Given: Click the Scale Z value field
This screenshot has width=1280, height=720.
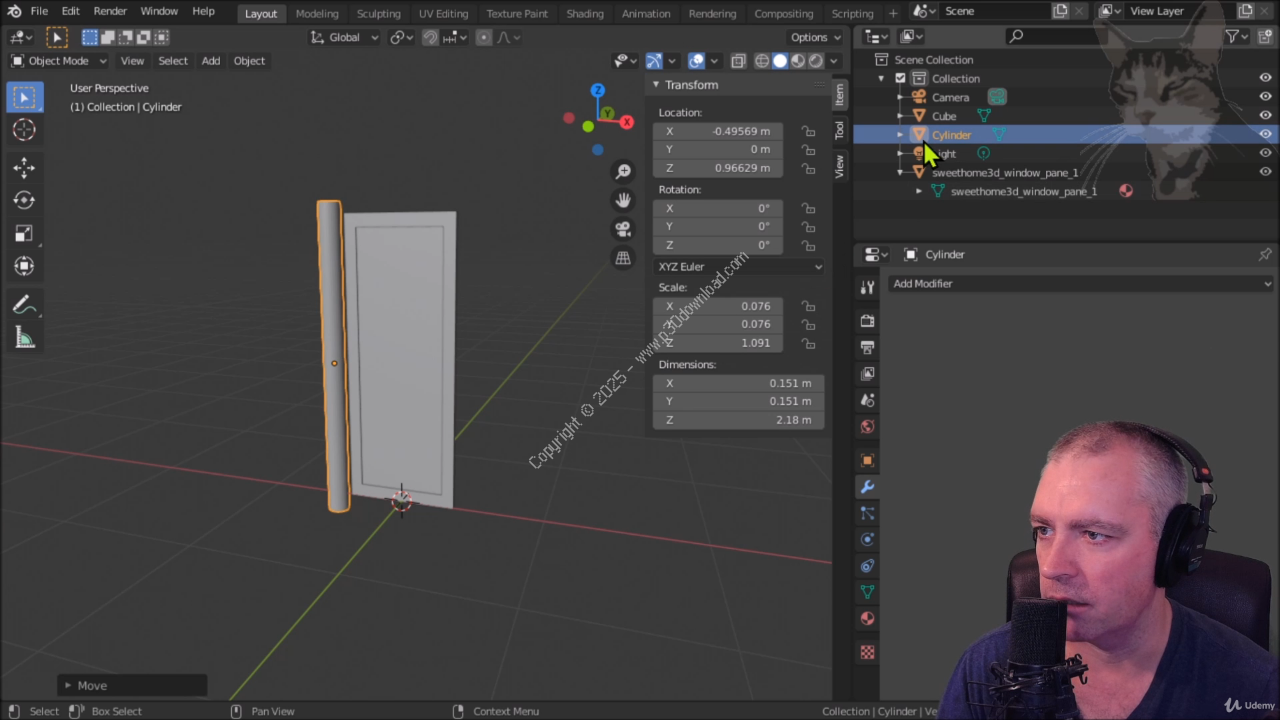Looking at the screenshot, I should (x=718, y=343).
